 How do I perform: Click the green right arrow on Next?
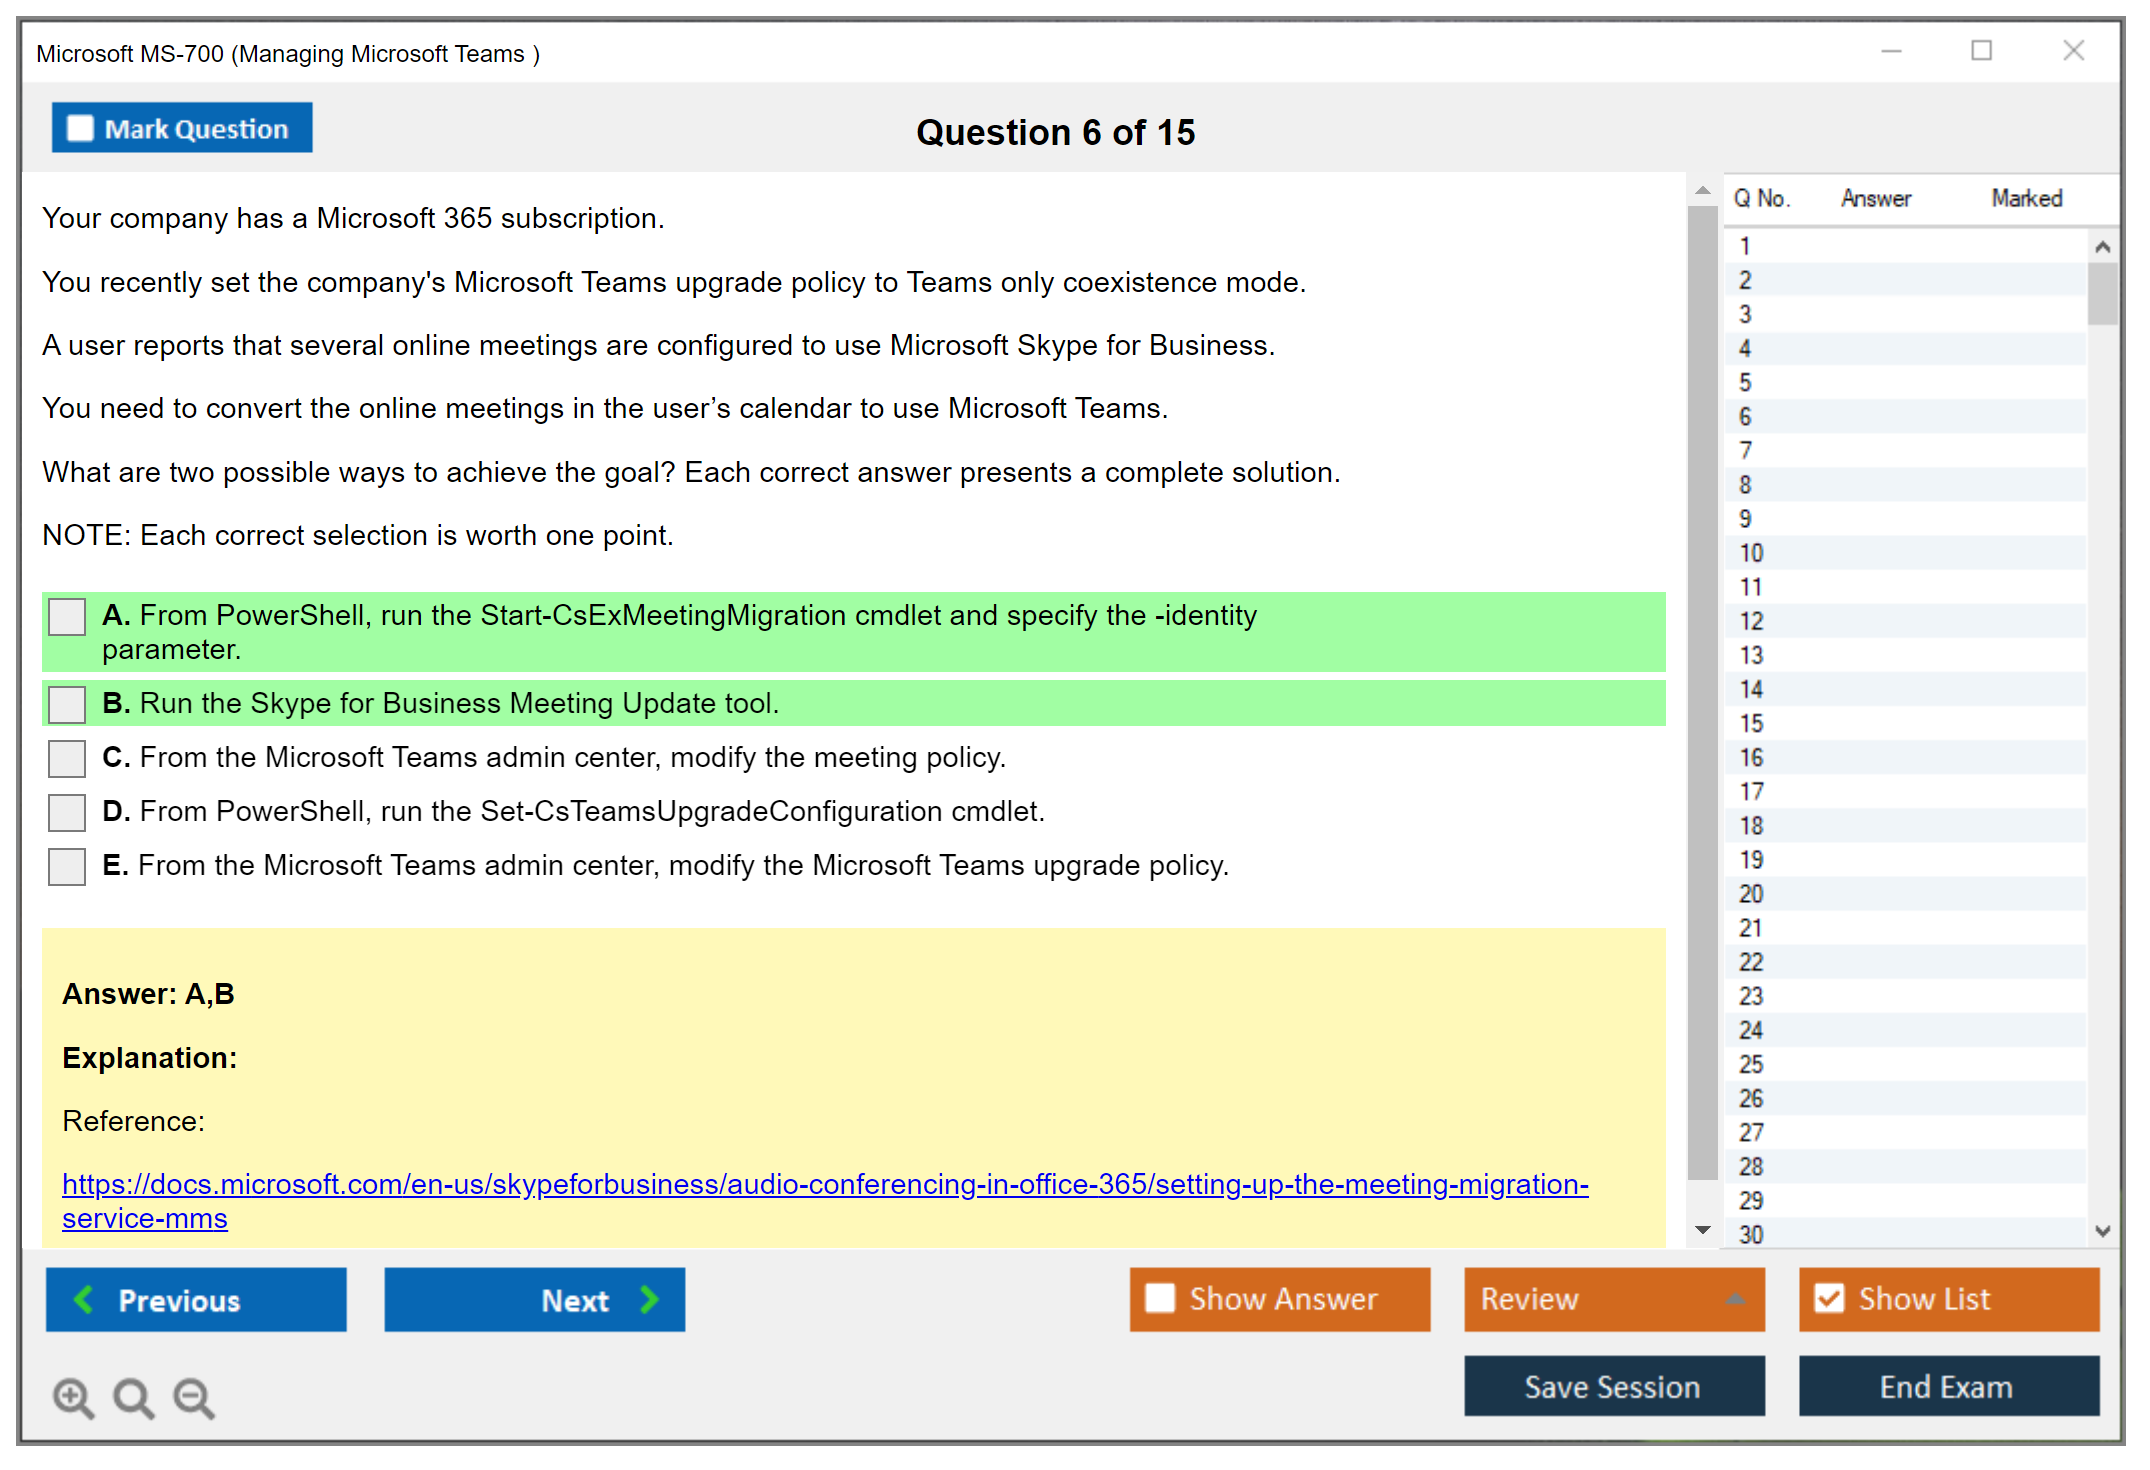tap(649, 1300)
